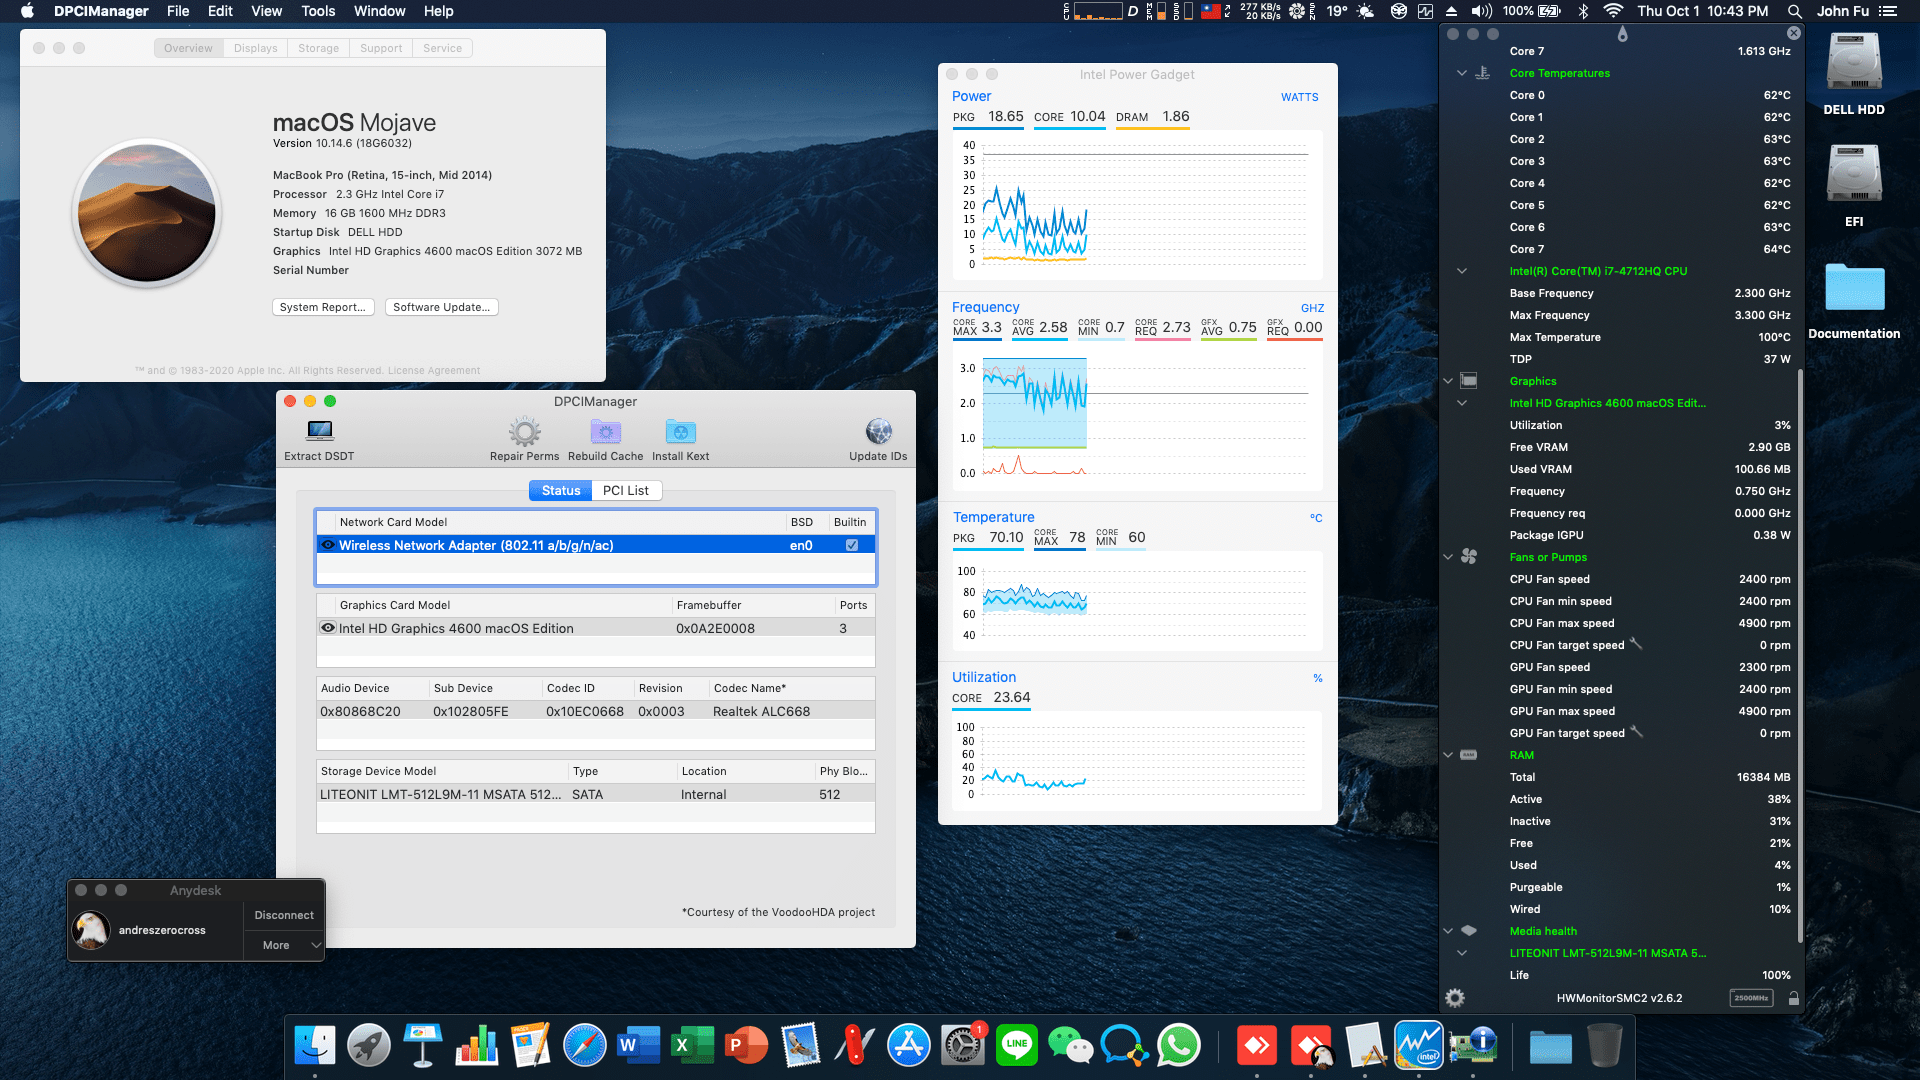
Task: Open App Store from the Dock
Action: click(909, 1046)
